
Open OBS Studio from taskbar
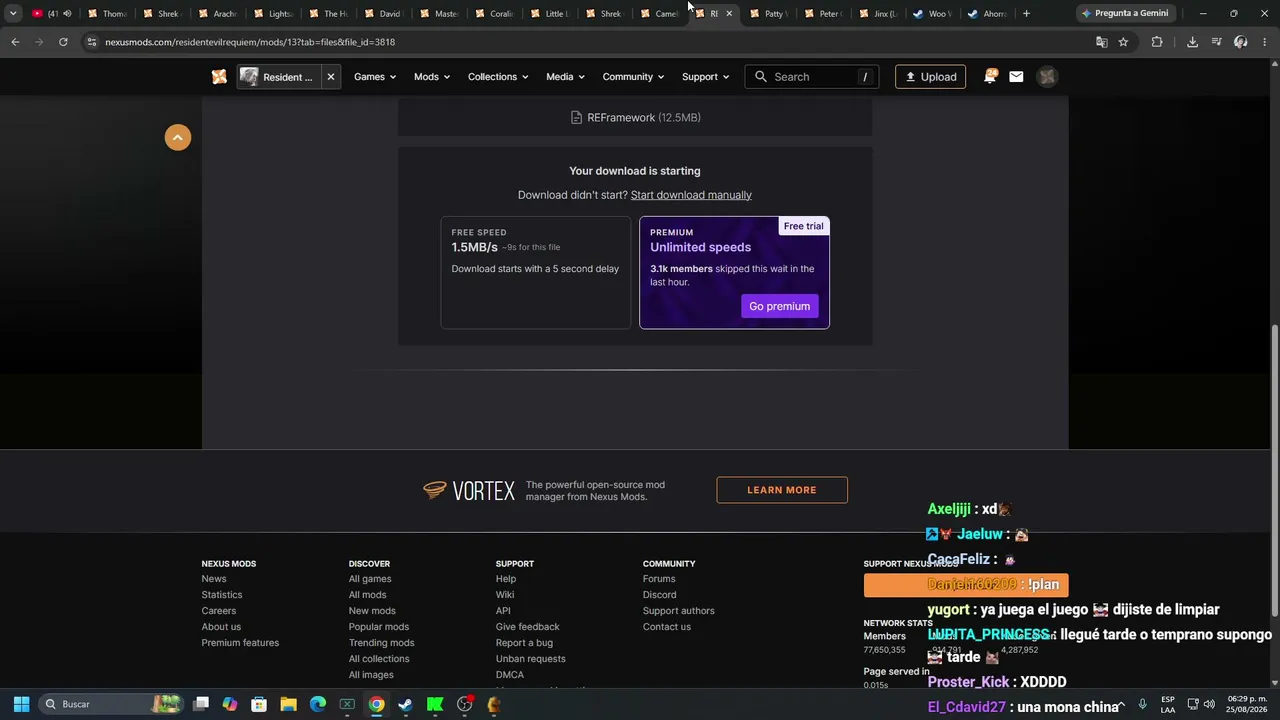pyautogui.click(x=464, y=704)
